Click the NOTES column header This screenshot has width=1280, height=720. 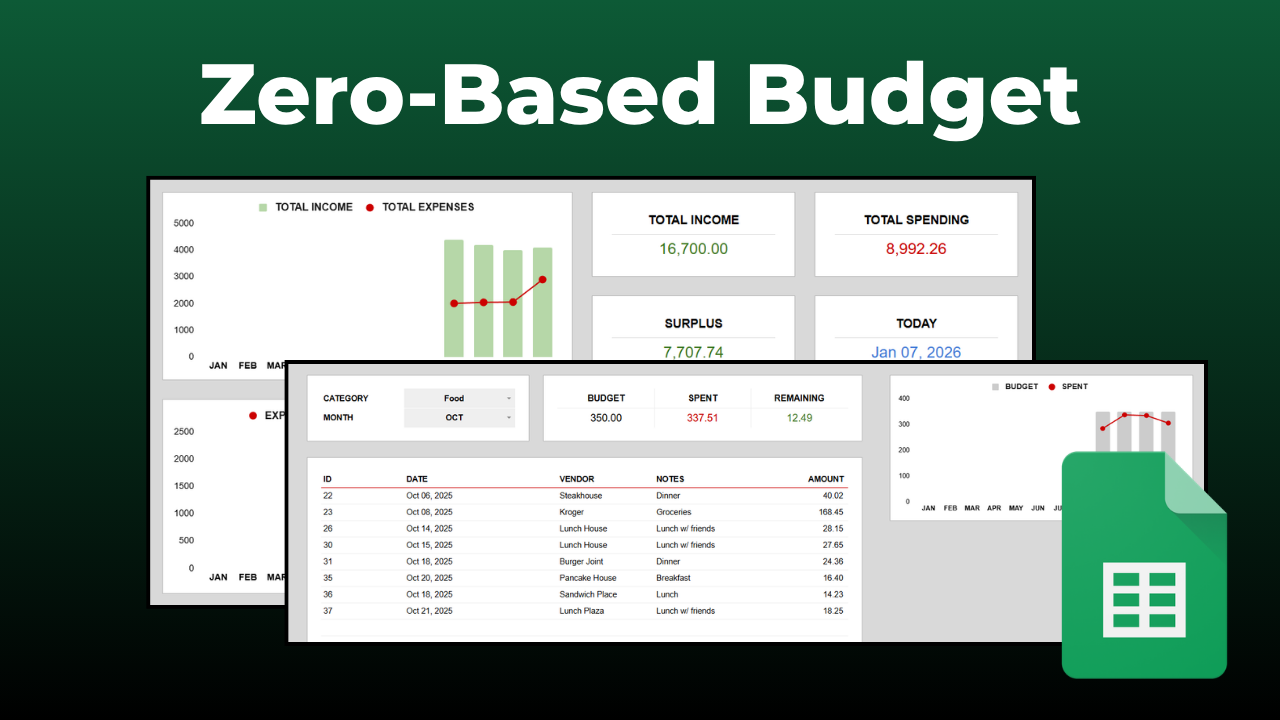click(670, 479)
